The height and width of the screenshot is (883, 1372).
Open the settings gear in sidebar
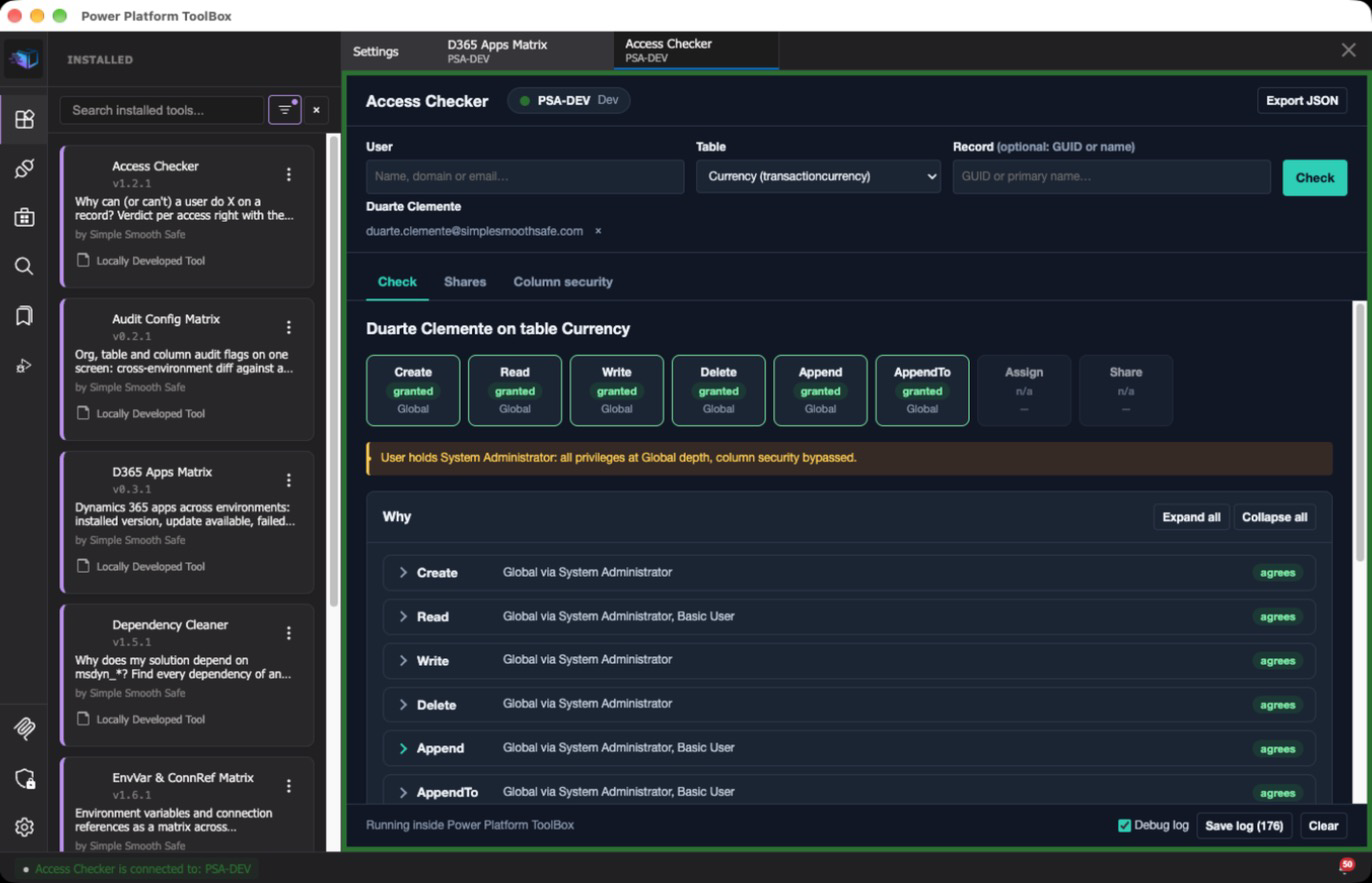pyautogui.click(x=24, y=827)
